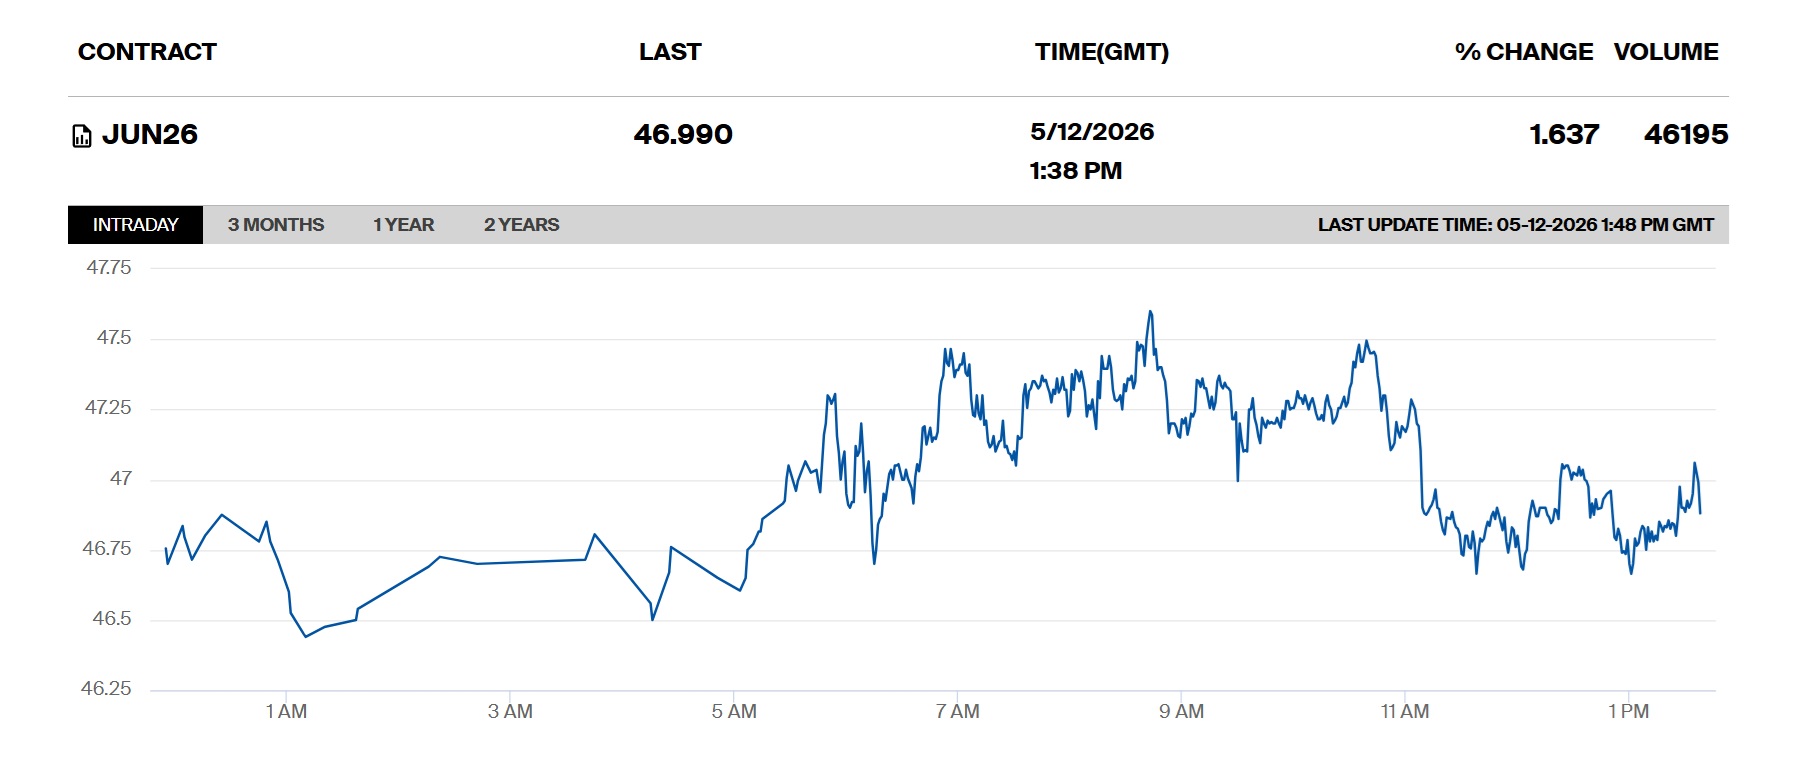
Task: Click the 7 AM time axis marker
Action: [957, 712]
